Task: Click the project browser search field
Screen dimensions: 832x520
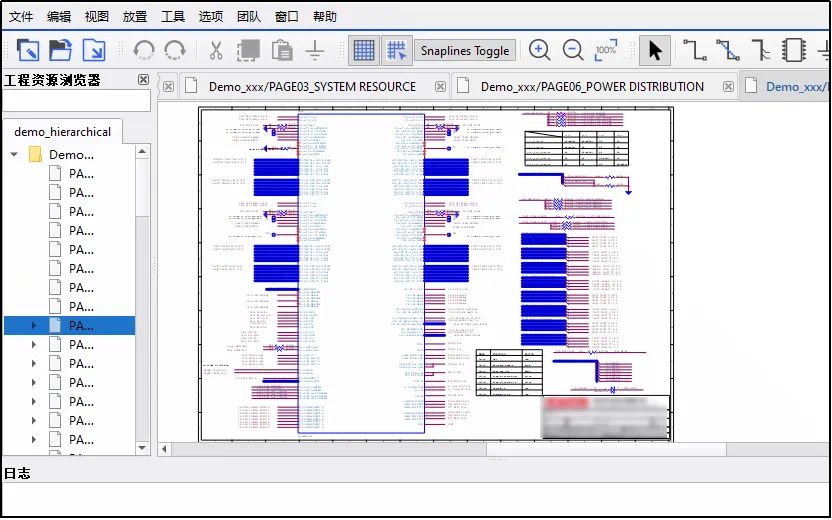Action: (76, 101)
